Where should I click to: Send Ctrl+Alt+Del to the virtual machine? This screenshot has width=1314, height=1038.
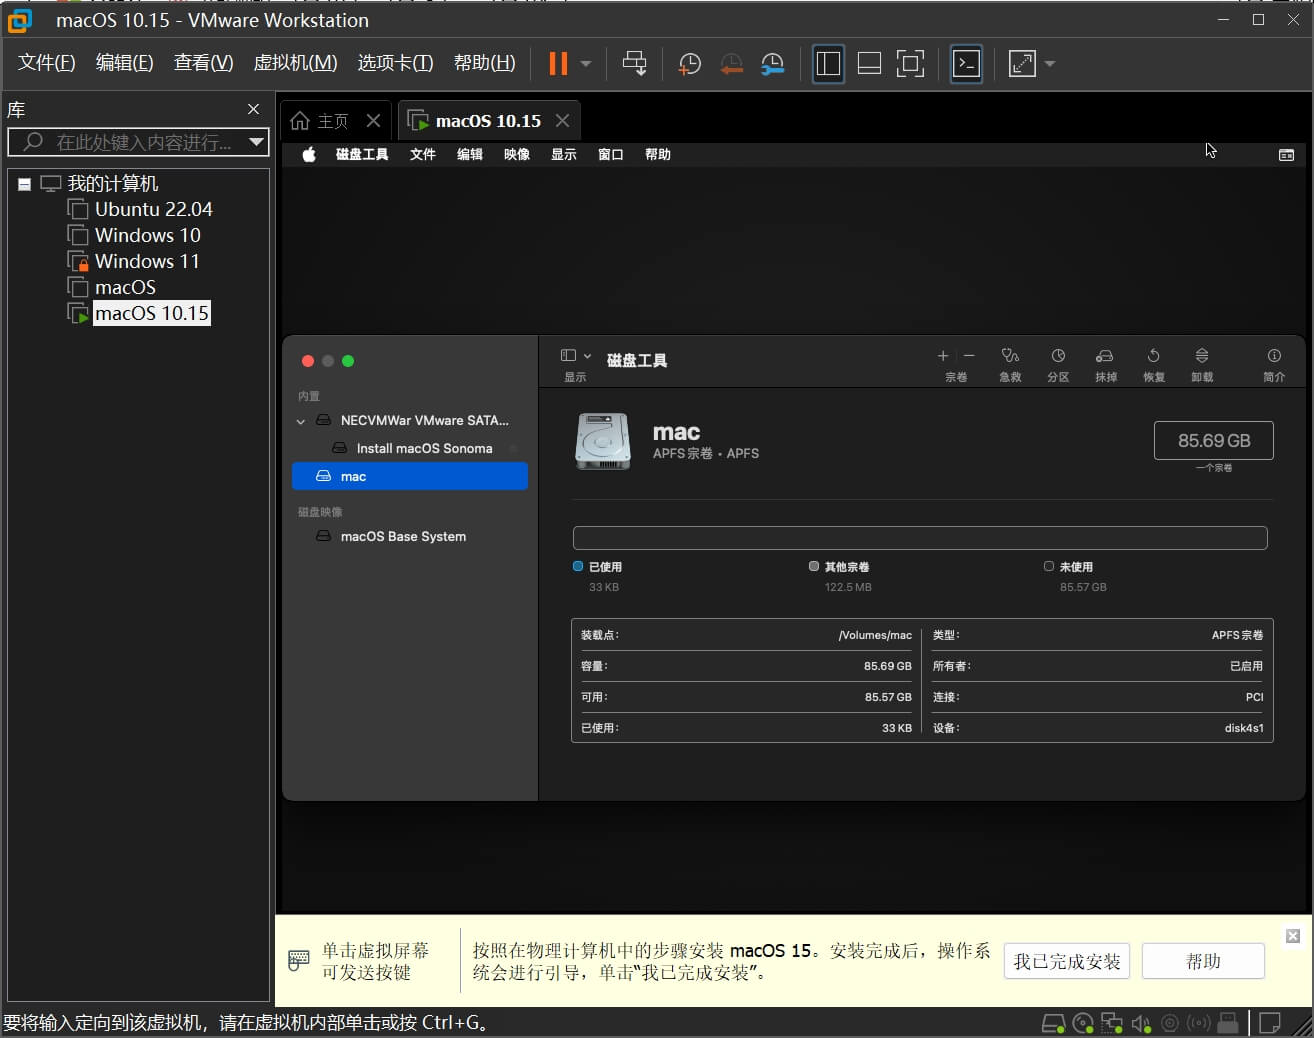coord(634,63)
